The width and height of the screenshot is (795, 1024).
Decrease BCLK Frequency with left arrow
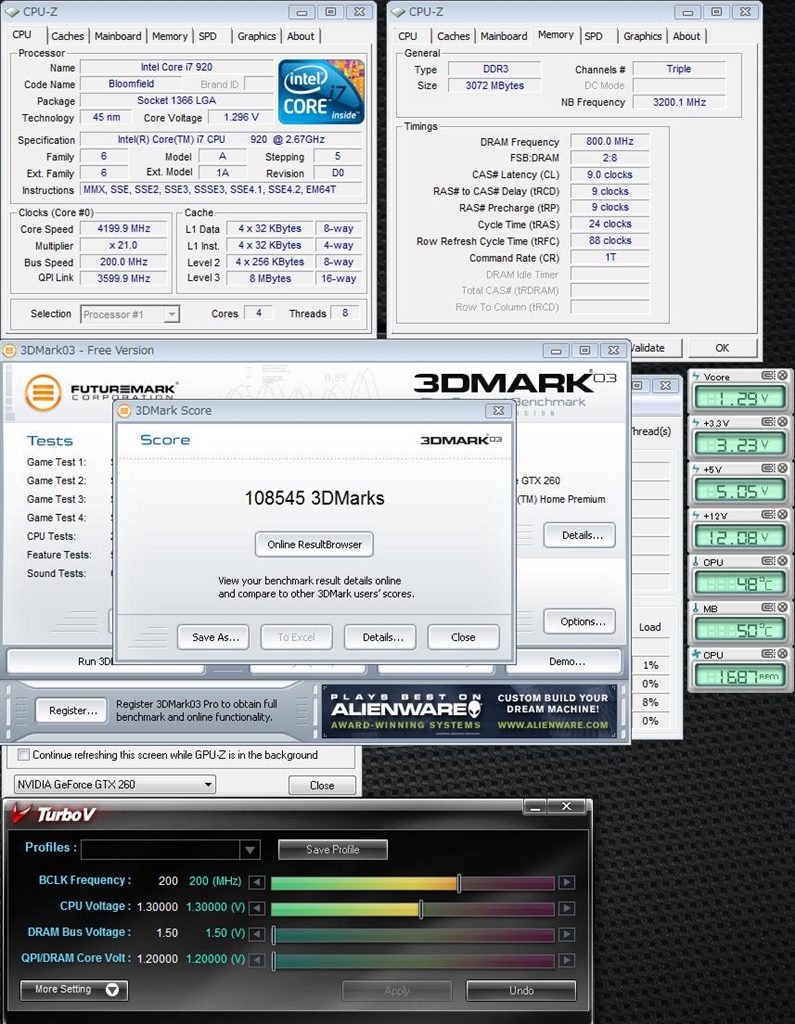(257, 882)
